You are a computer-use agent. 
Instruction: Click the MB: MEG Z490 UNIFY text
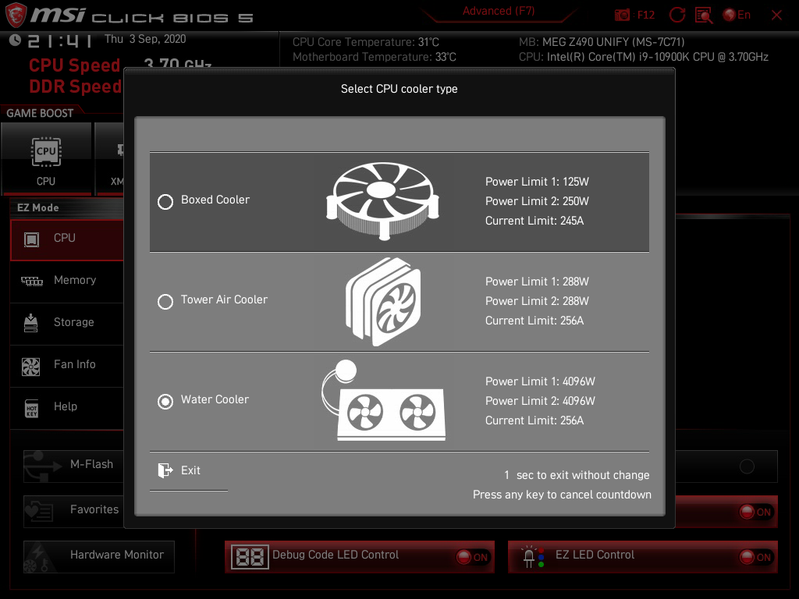click(601, 42)
